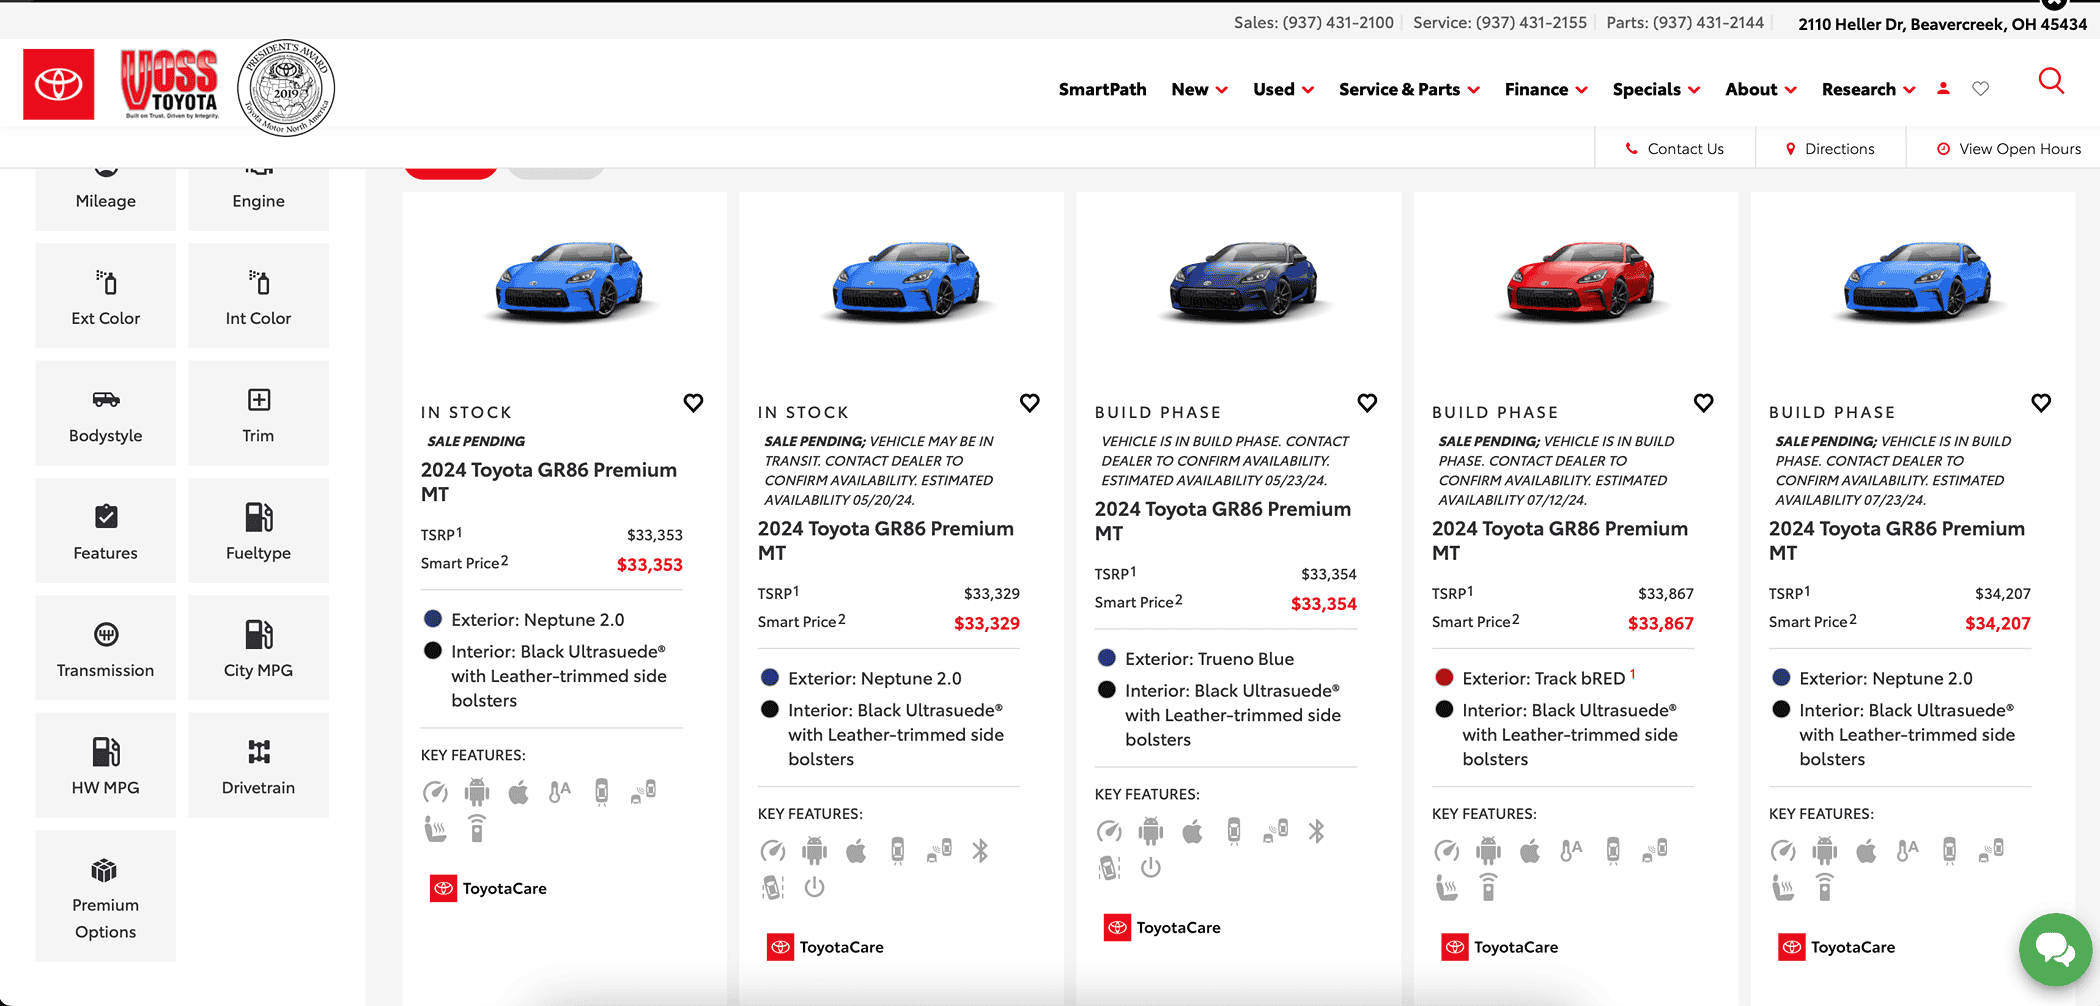The width and height of the screenshot is (2100, 1006).
Task: Click ToyotaCare logo on $34,207 car
Action: (x=1836, y=947)
